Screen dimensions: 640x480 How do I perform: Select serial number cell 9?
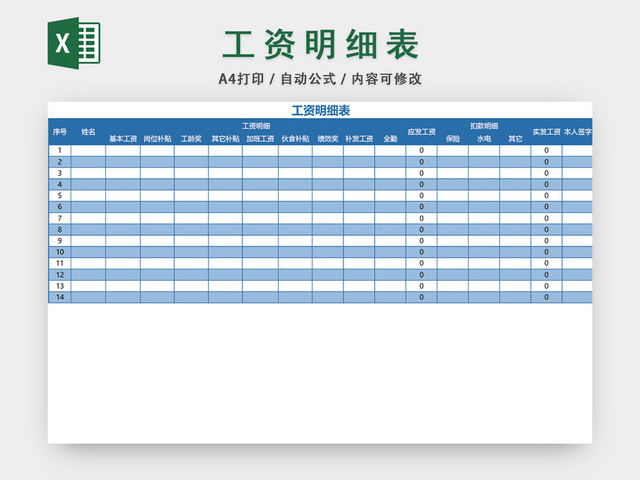click(x=60, y=241)
